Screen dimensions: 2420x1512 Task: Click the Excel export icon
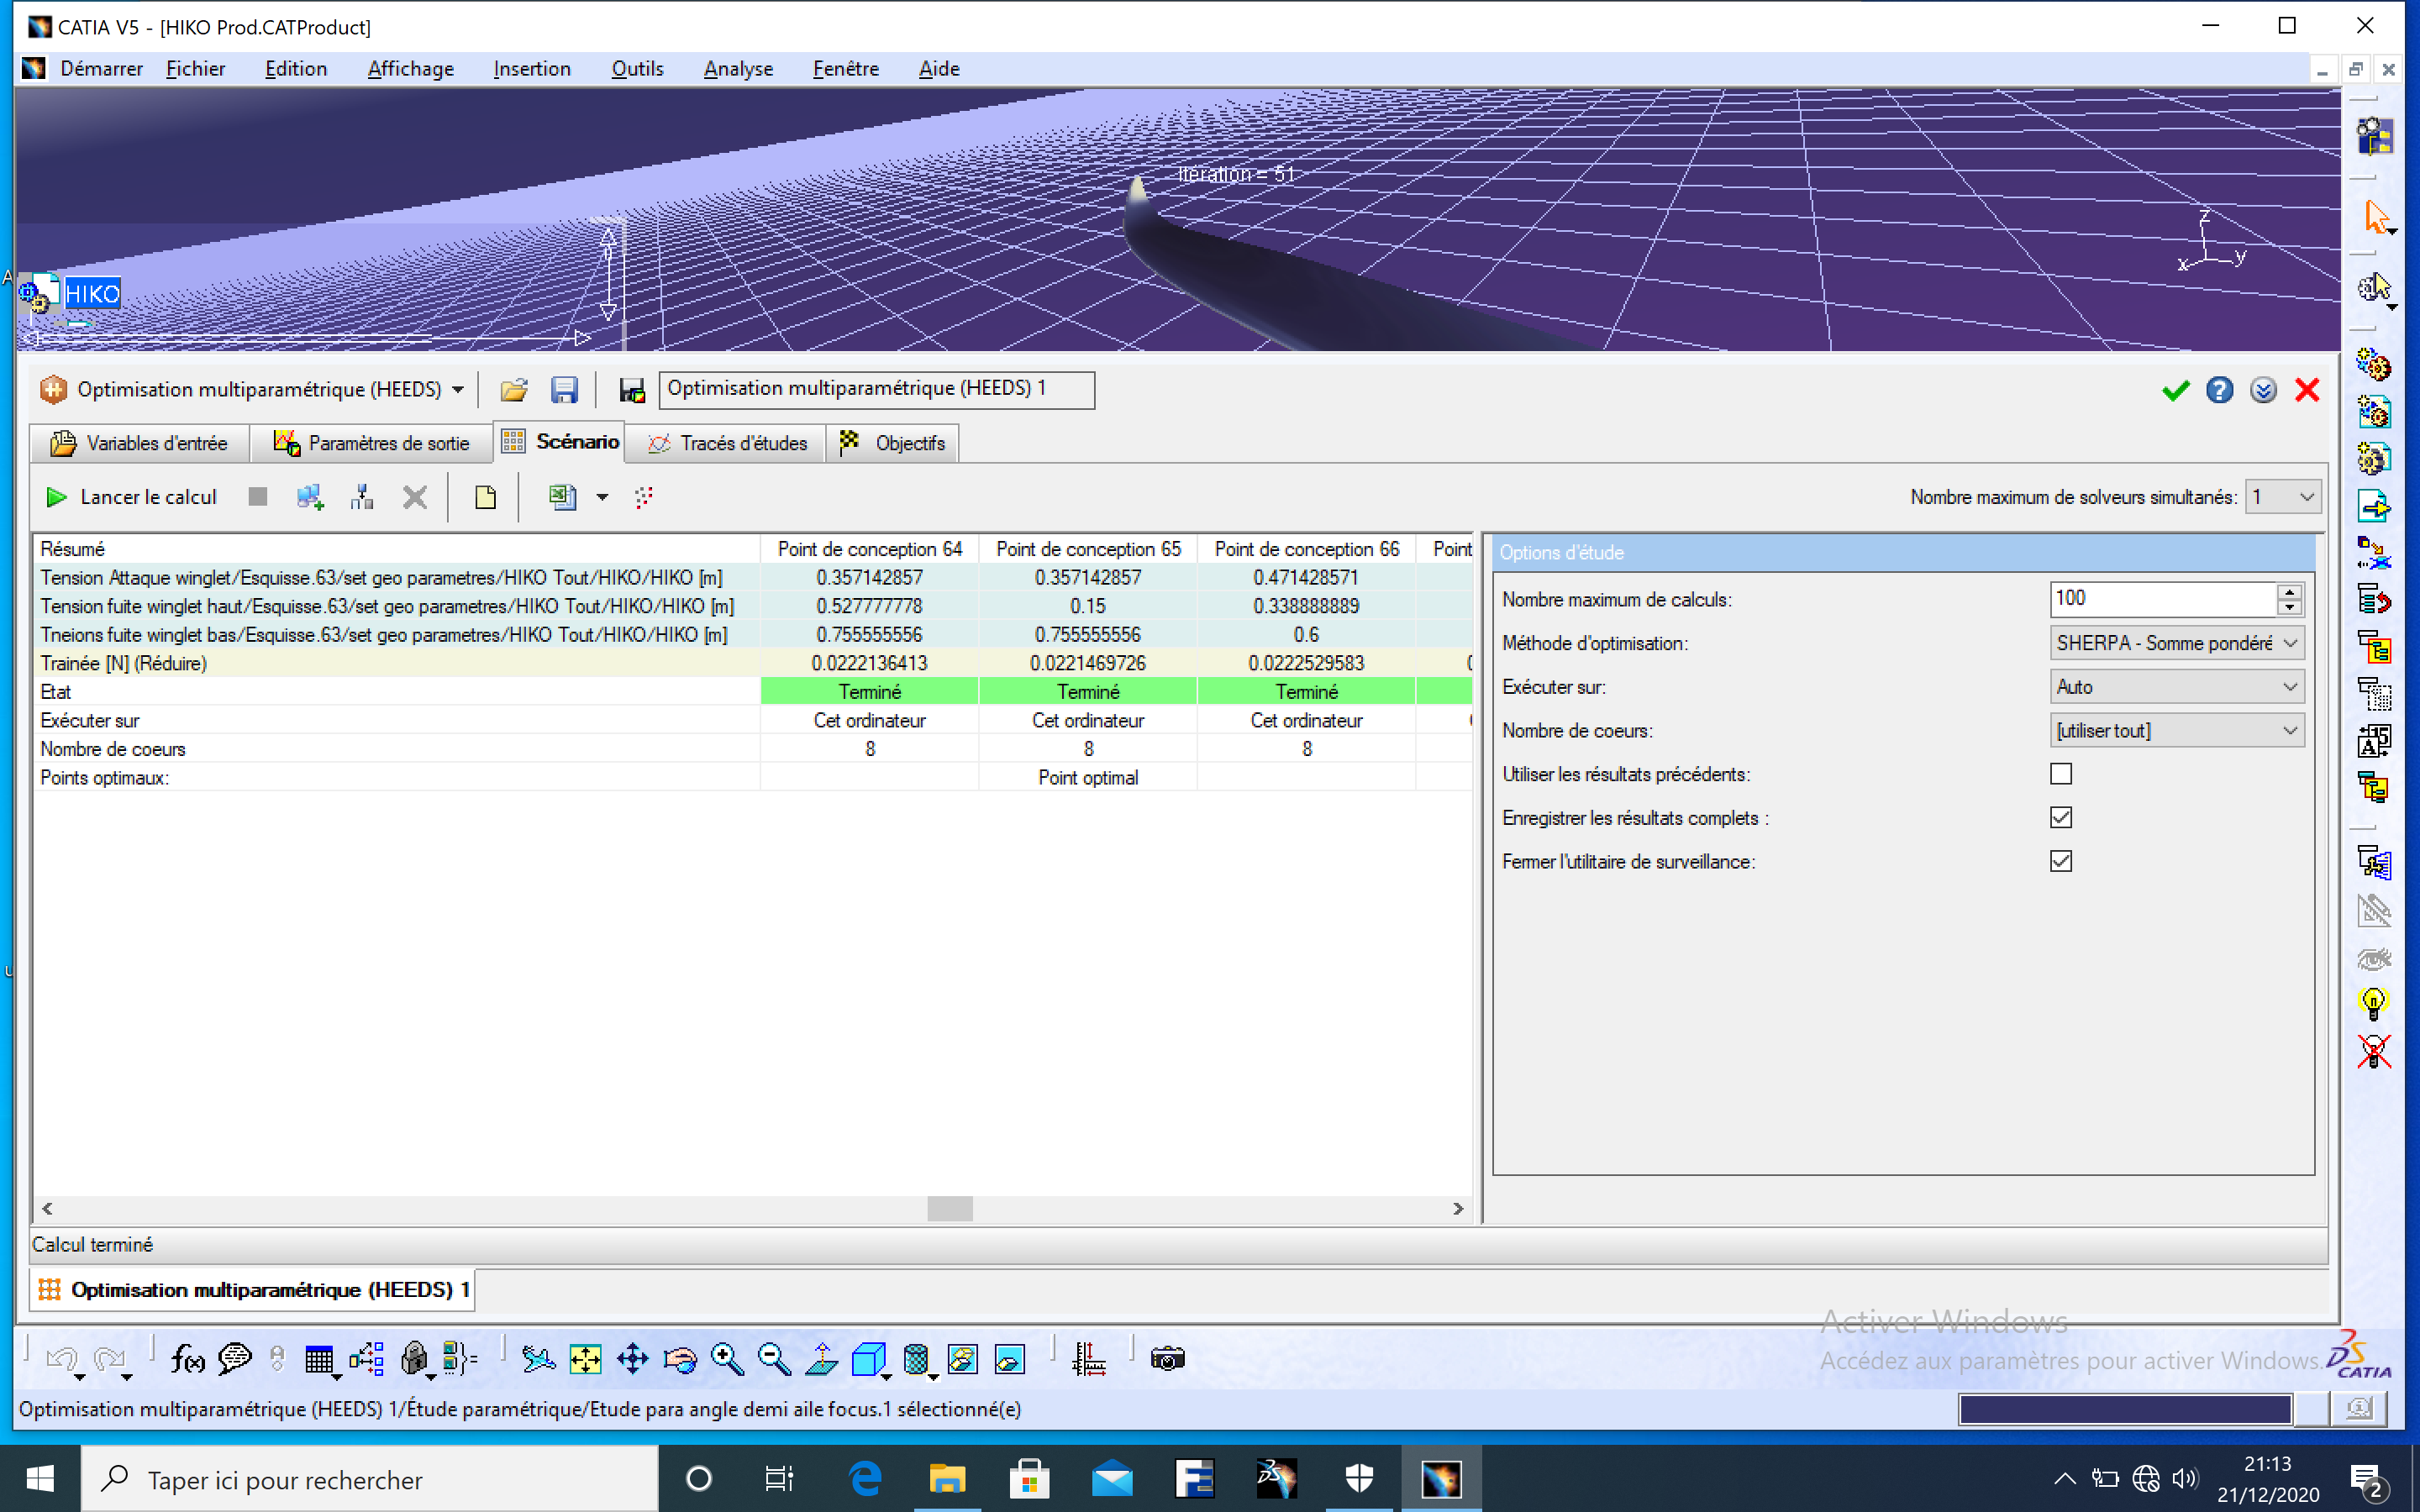[562, 497]
